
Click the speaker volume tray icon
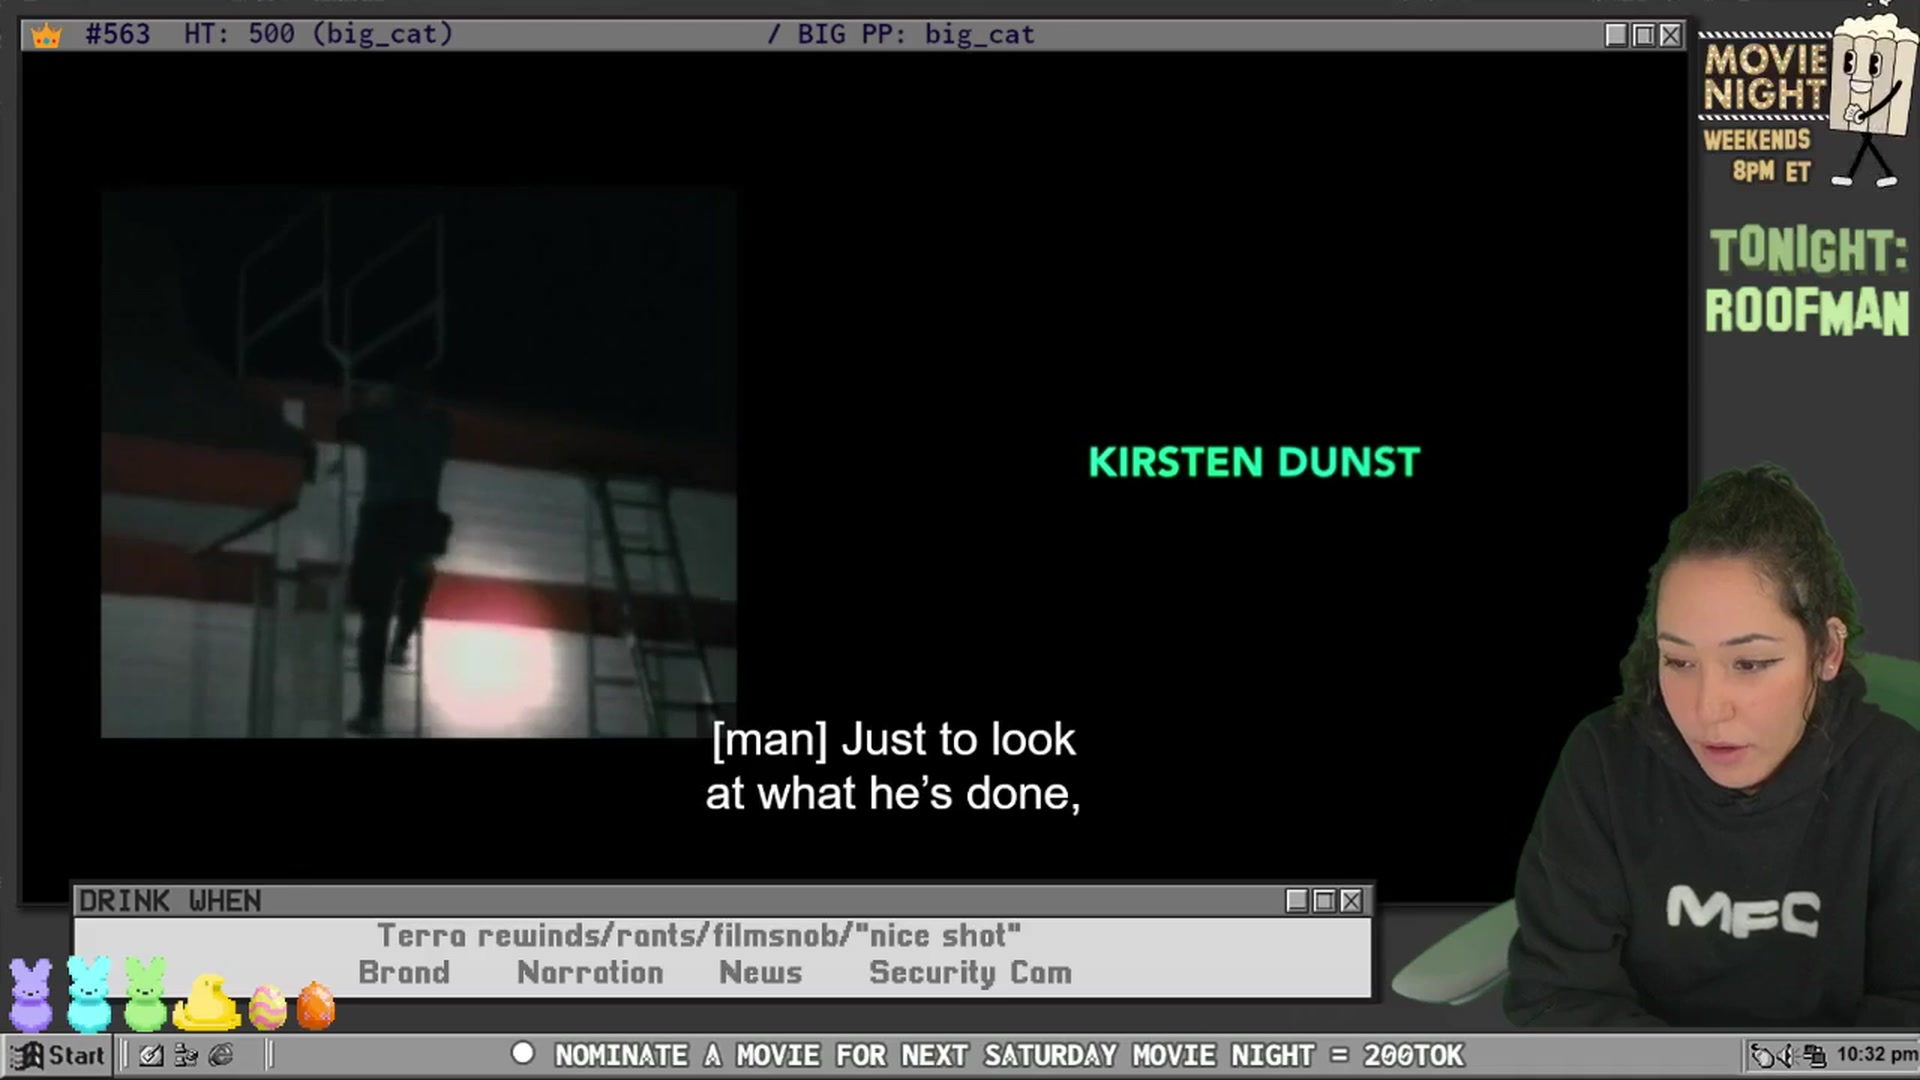[x=1789, y=1055]
